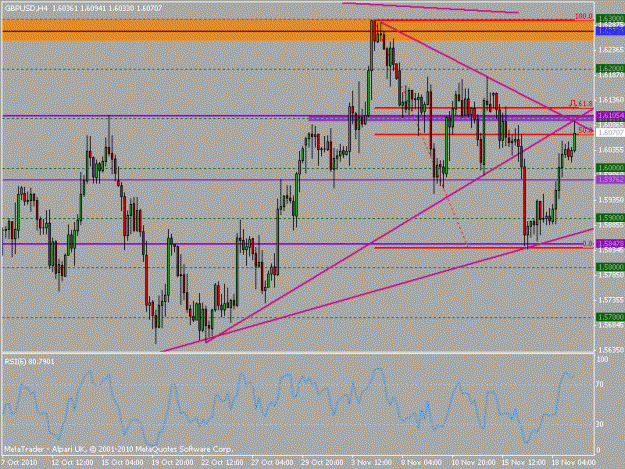Click the 10 Nov 20:00 time label
The height and width of the screenshot is (469, 625).
(472, 463)
